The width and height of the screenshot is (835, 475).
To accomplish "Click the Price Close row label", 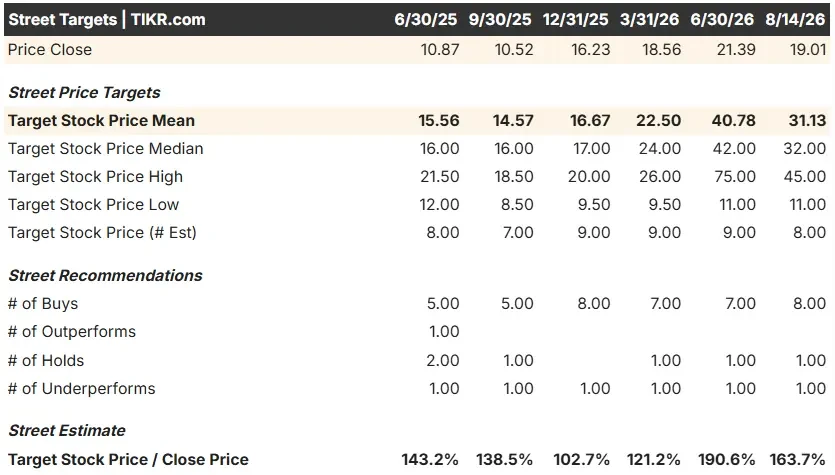I will click(x=50, y=50).
